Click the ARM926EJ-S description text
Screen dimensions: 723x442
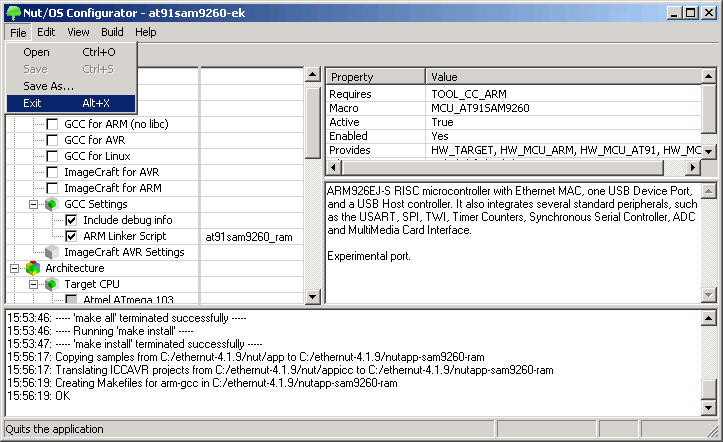pyautogui.click(x=512, y=210)
